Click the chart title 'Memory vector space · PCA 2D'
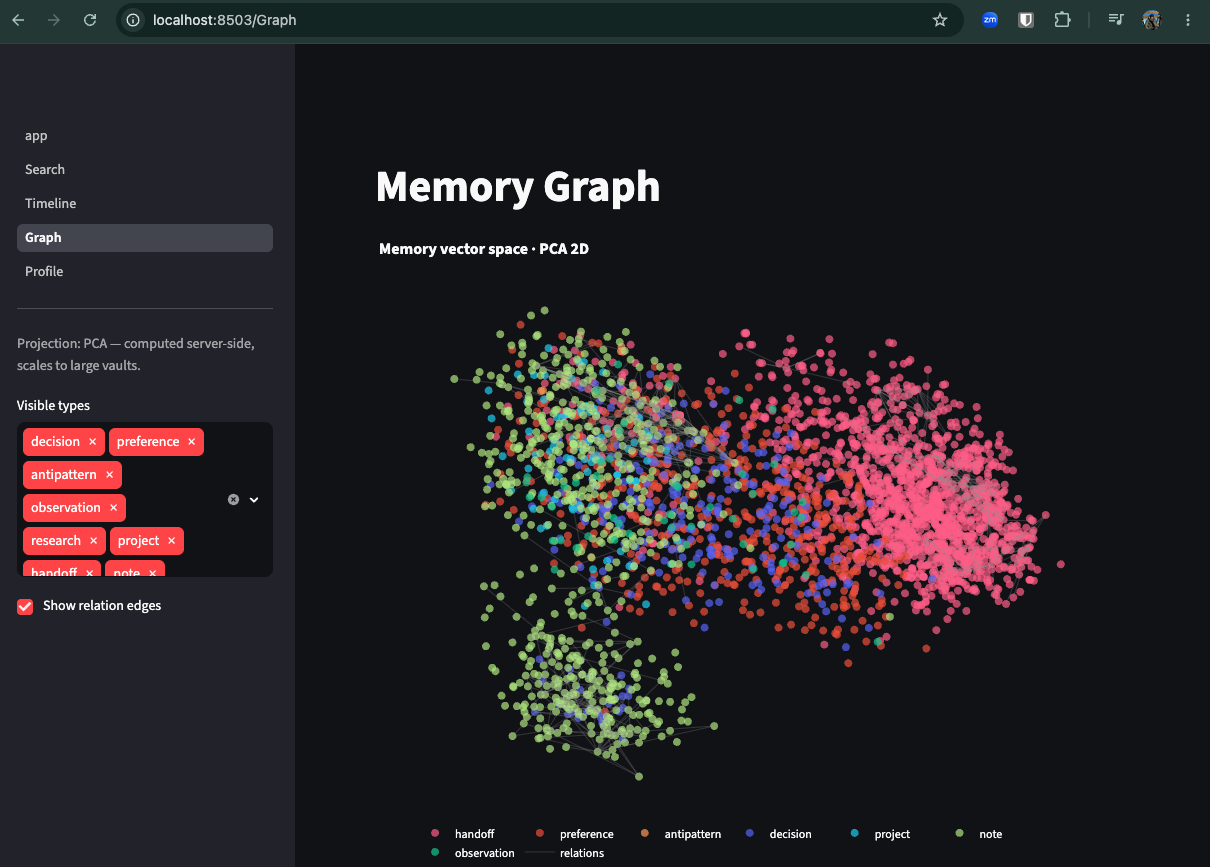 point(484,249)
